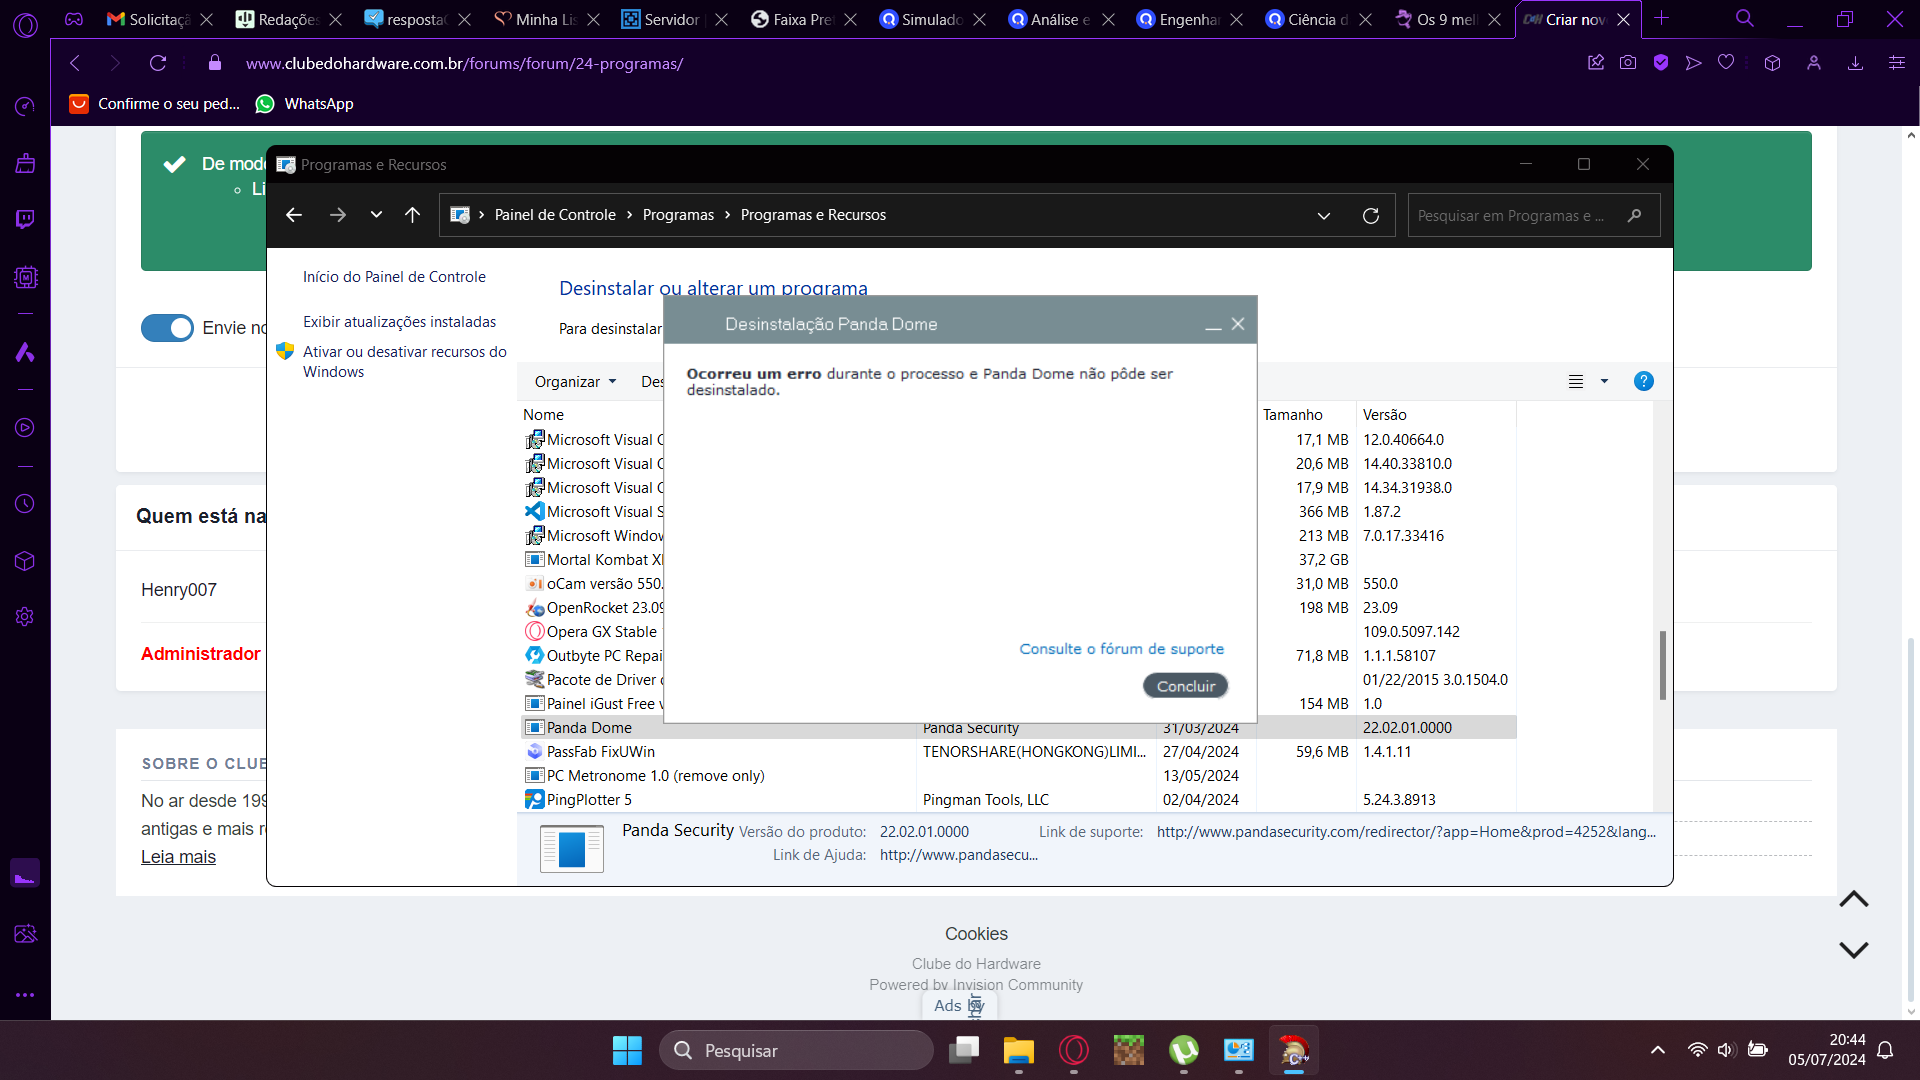Open view options dropdown arrow
Image resolution: width=1920 pixels, height=1080 pixels.
pos(1604,381)
